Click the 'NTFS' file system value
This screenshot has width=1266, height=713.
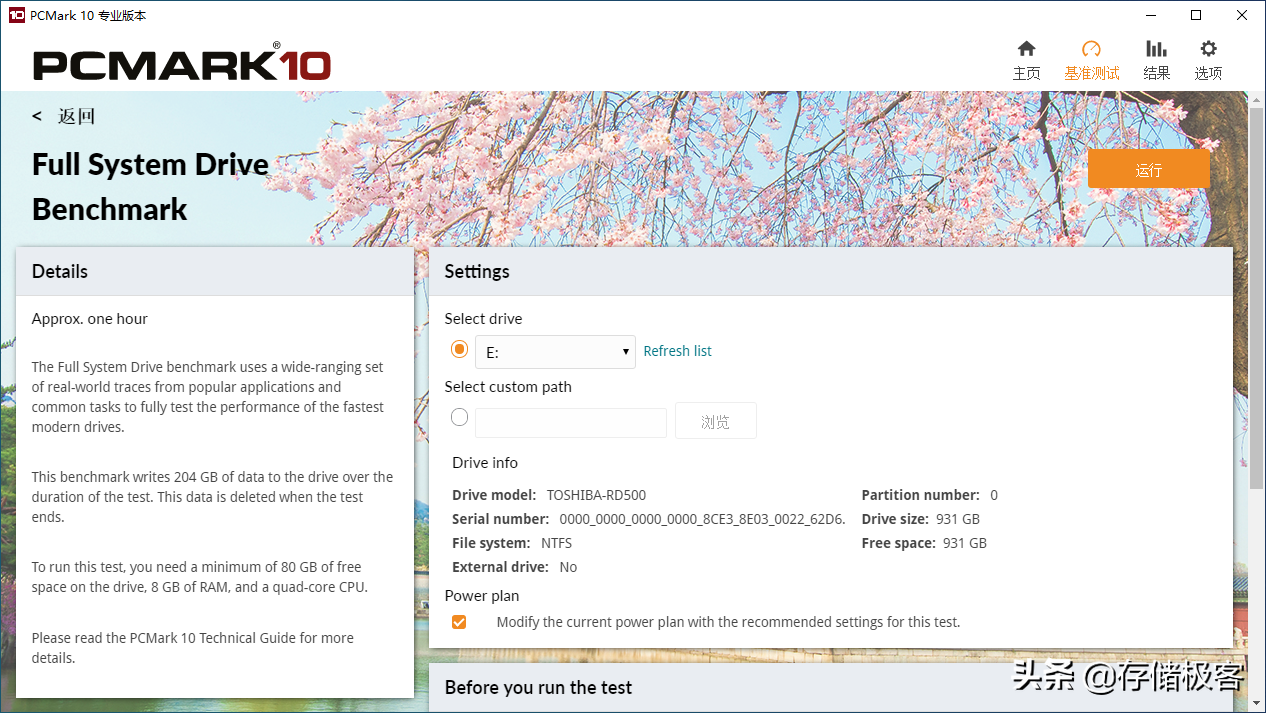(x=556, y=543)
